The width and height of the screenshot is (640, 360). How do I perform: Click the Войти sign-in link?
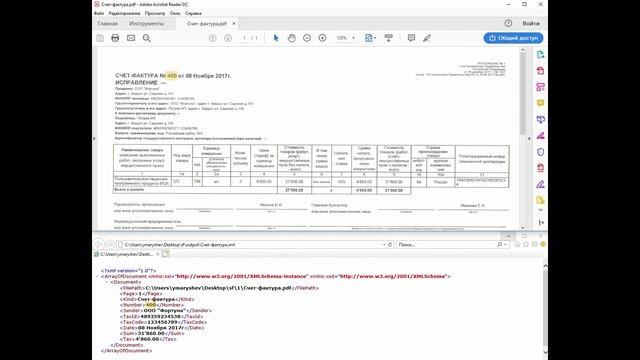pyautogui.click(x=531, y=23)
